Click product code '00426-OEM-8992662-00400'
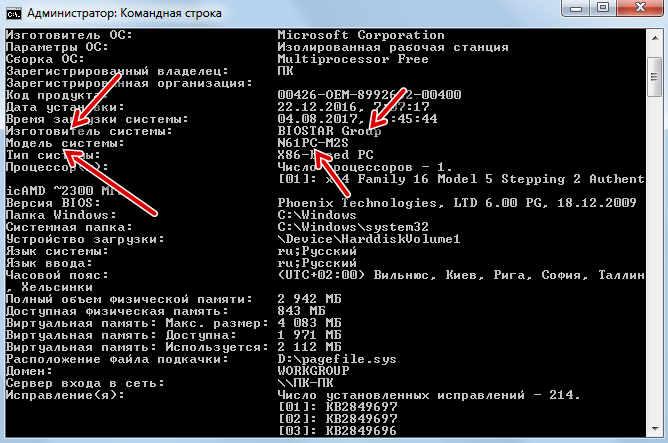668x443 pixels. click(x=369, y=95)
